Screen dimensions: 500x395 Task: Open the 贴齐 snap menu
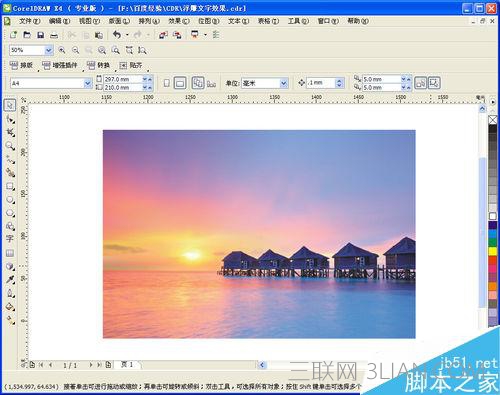[131, 65]
